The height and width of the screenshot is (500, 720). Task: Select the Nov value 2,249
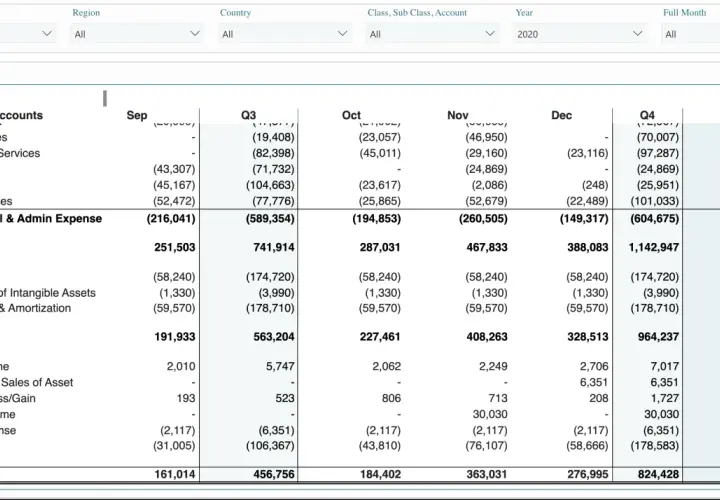pyautogui.click(x=495, y=366)
